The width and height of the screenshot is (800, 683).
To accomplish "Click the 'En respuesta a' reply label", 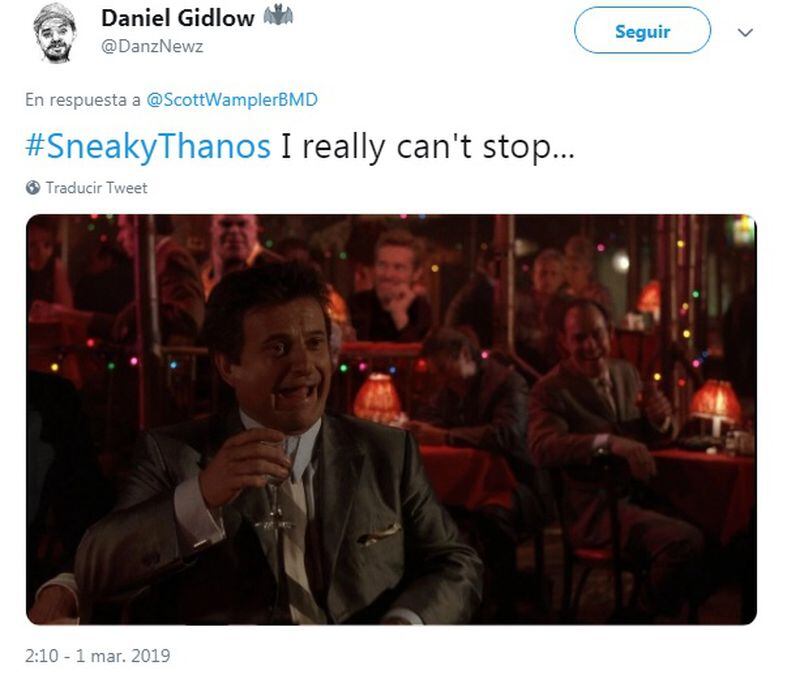I will (83, 99).
